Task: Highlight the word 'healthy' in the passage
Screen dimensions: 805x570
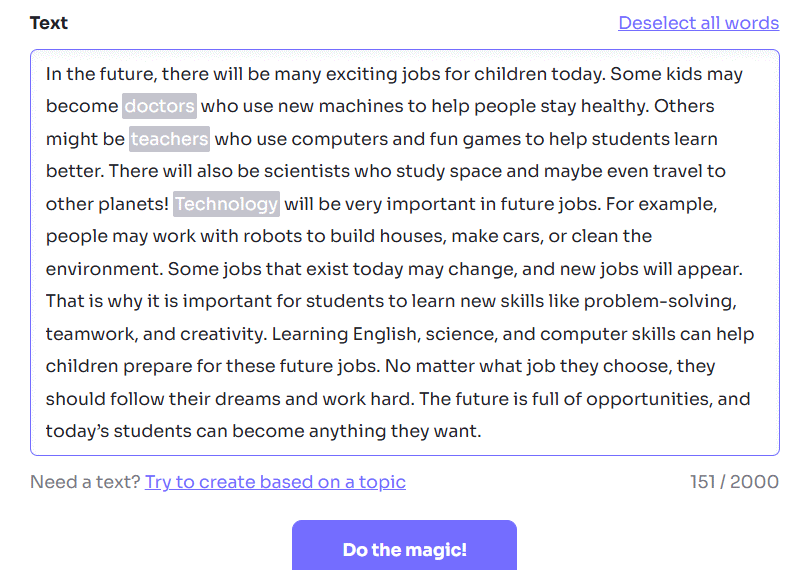Action: coord(607,106)
